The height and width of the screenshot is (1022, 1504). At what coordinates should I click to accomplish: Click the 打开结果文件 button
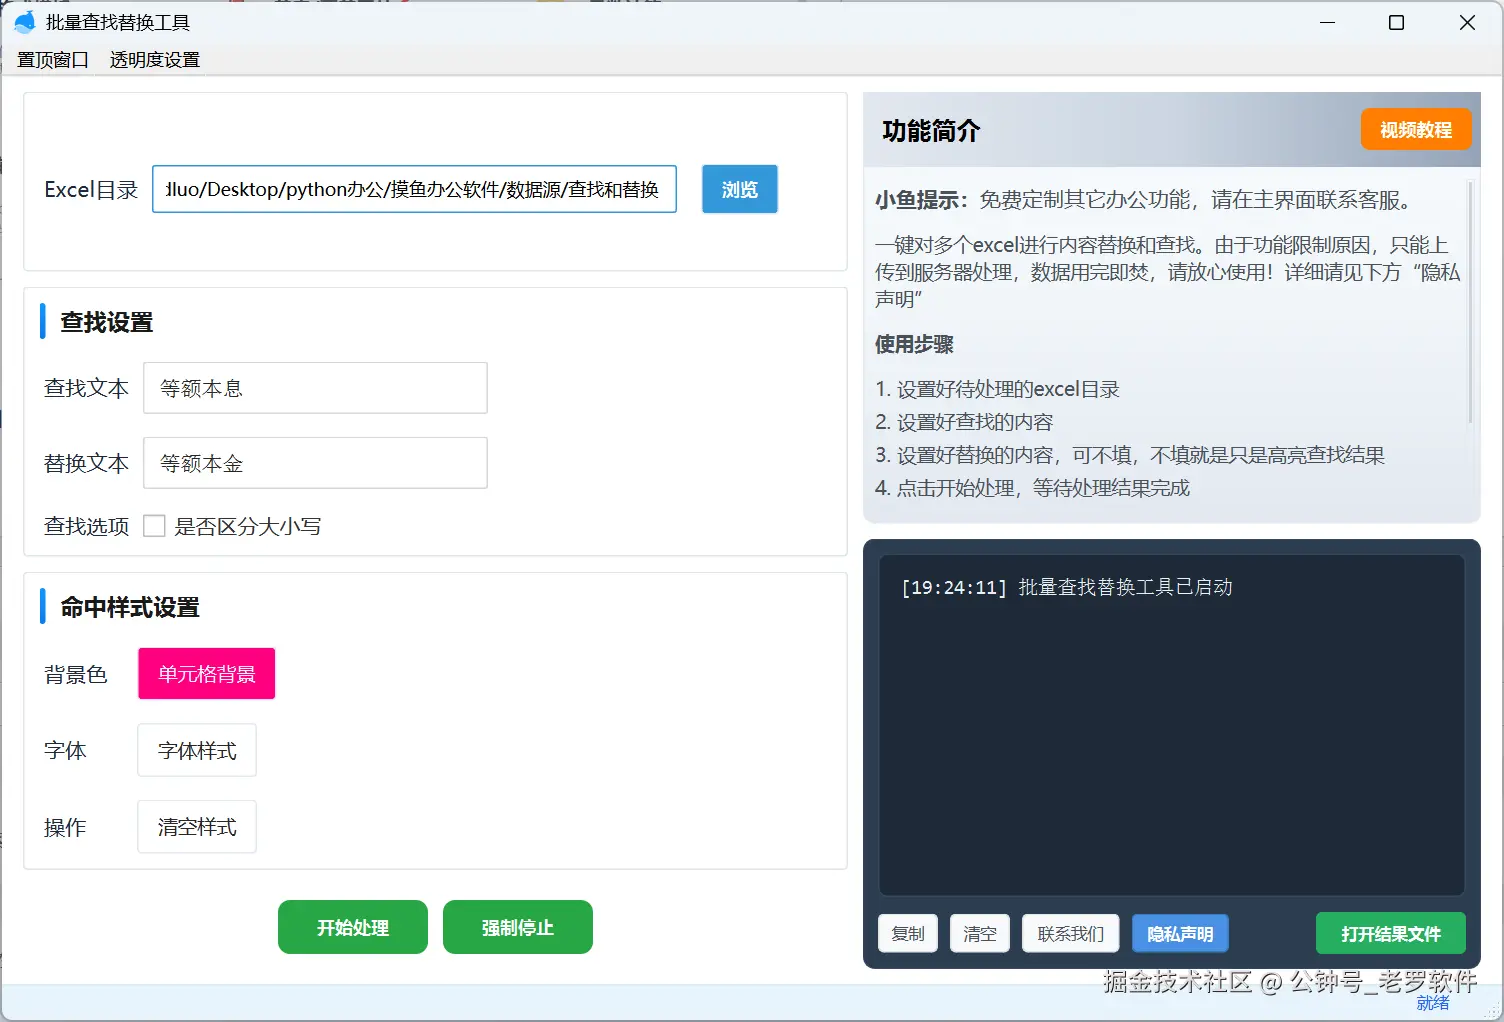pos(1391,933)
